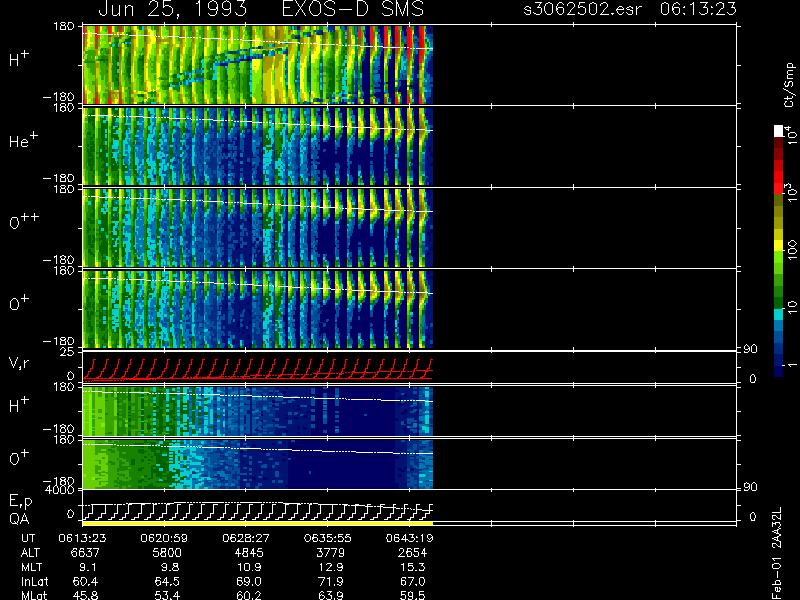Select the file name s3062502.esr
Screen dimensions: 800x600
[582, 9]
